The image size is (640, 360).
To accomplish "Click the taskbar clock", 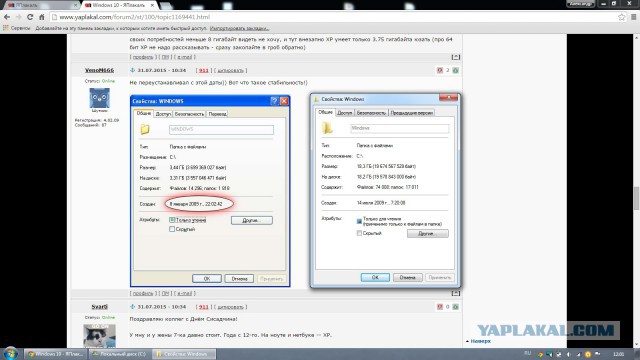I will pyautogui.click(x=618, y=354).
